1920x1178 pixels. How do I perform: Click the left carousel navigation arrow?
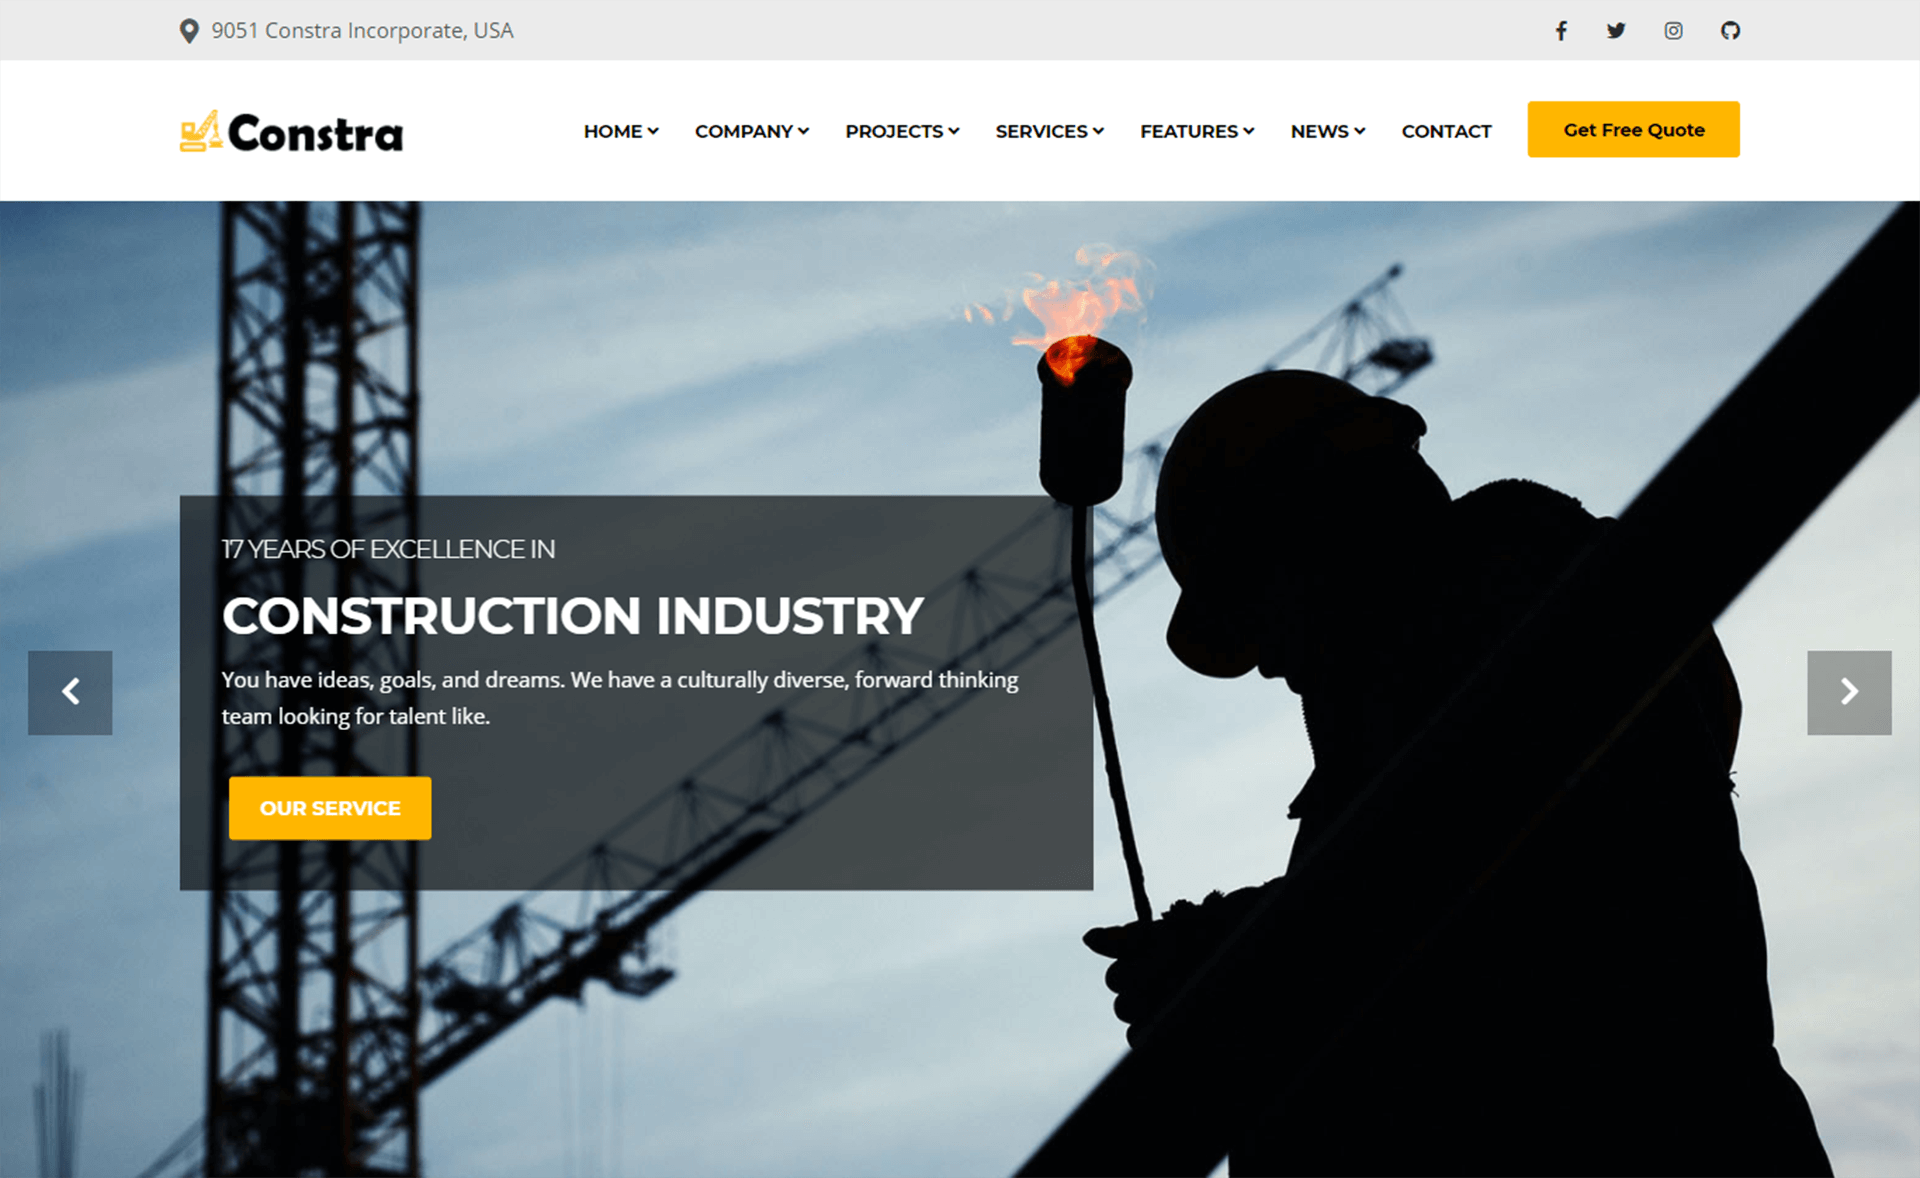tap(71, 691)
